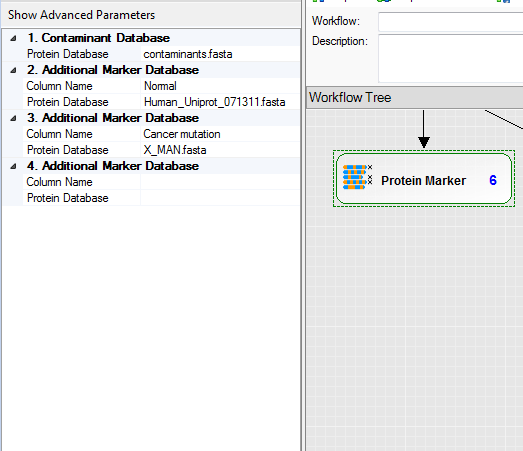Collapse the 2. Additional Marker Database section

click(13, 70)
